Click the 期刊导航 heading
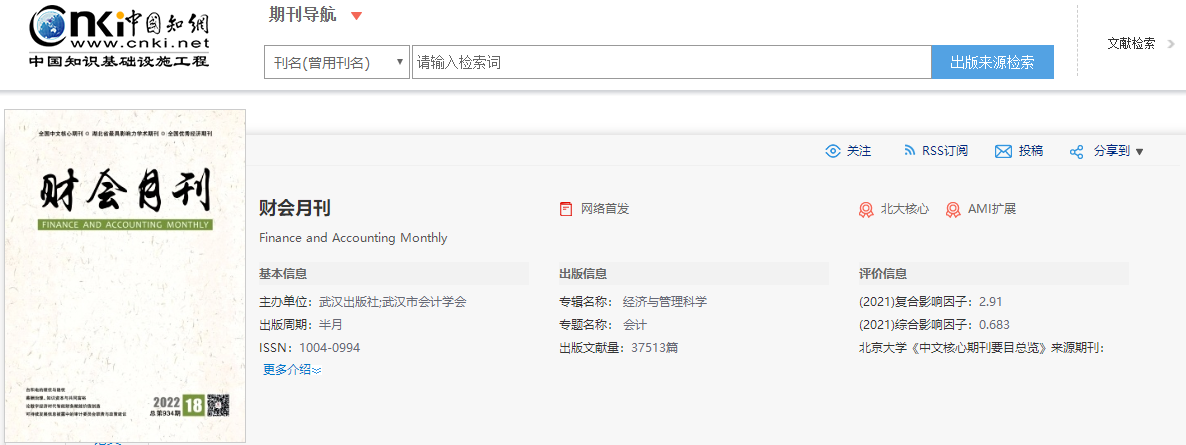Viewport: 1186px width, 445px height. (x=303, y=15)
